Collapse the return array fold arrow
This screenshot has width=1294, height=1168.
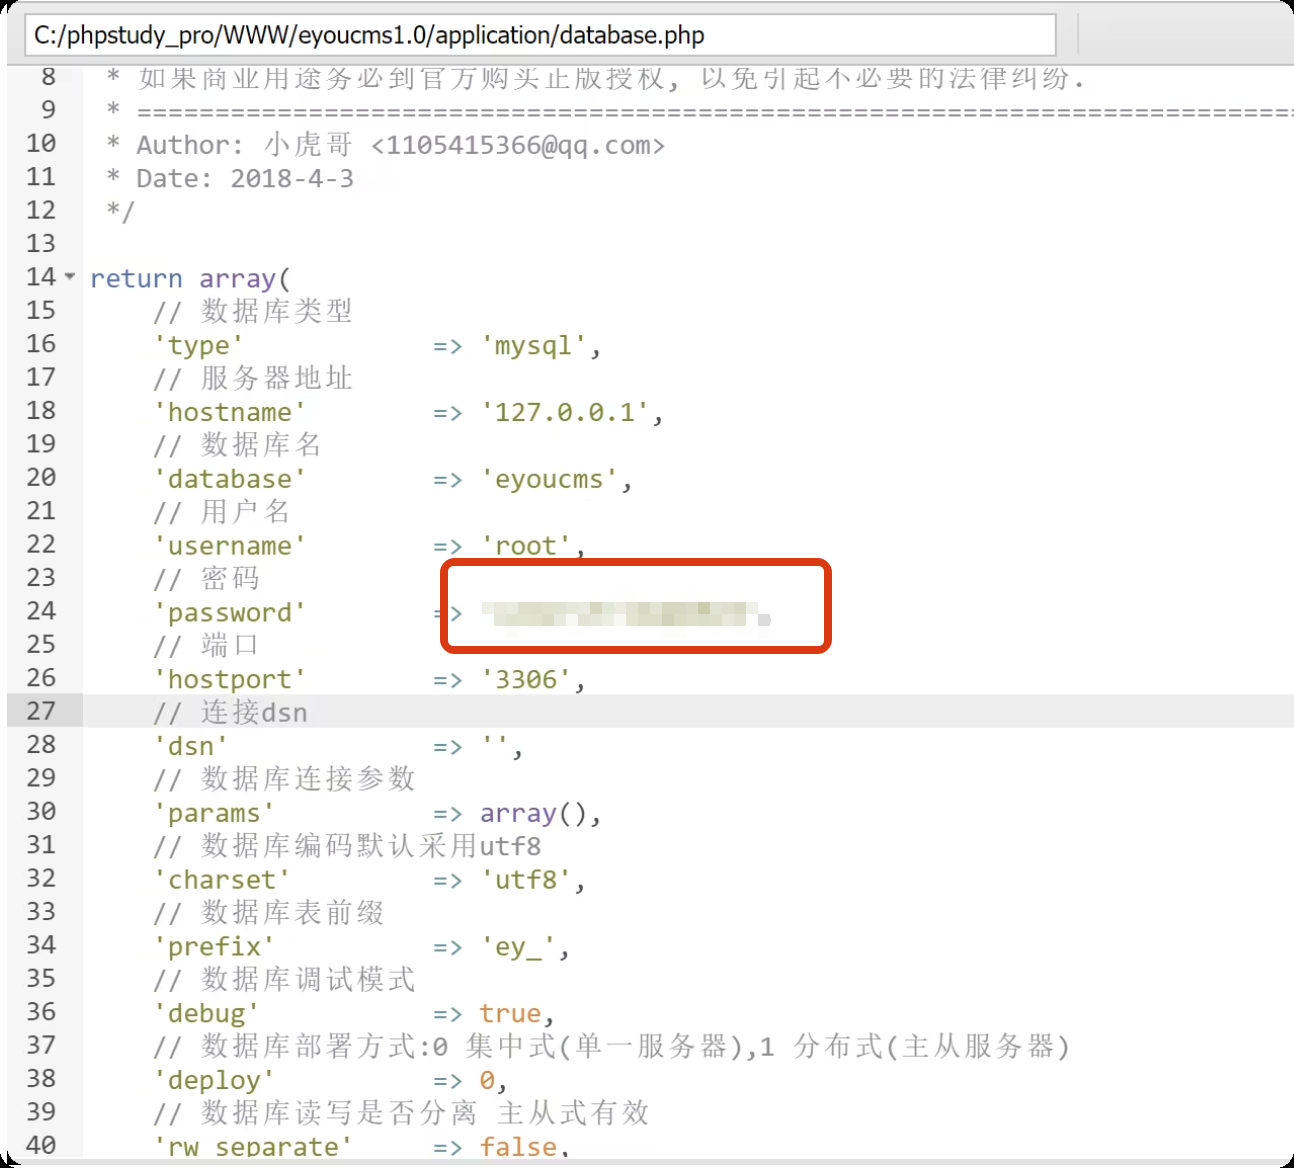(x=70, y=276)
